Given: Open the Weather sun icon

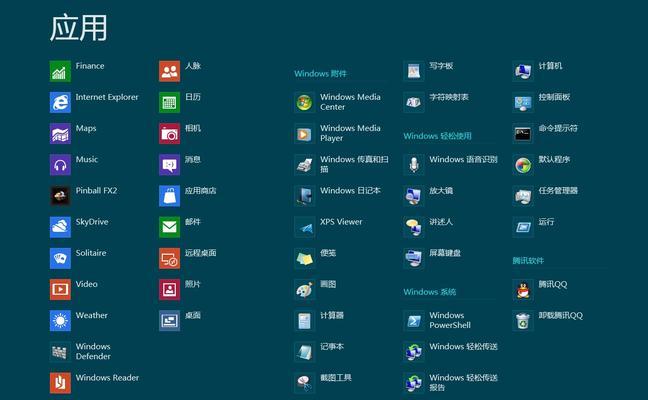Looking at the screenshot, I should pyautogui.click(x=60, y=321).
